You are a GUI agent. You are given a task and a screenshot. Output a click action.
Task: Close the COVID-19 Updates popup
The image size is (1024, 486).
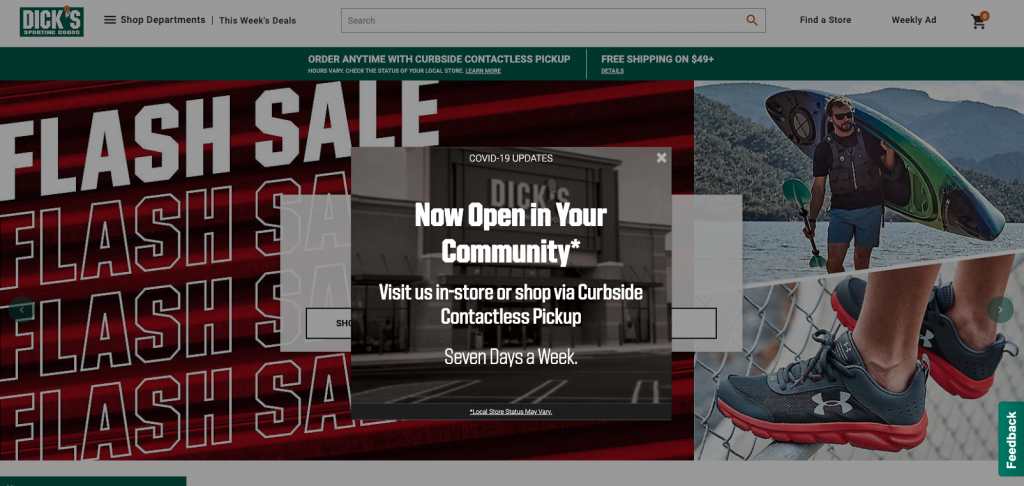click(662, 157)
